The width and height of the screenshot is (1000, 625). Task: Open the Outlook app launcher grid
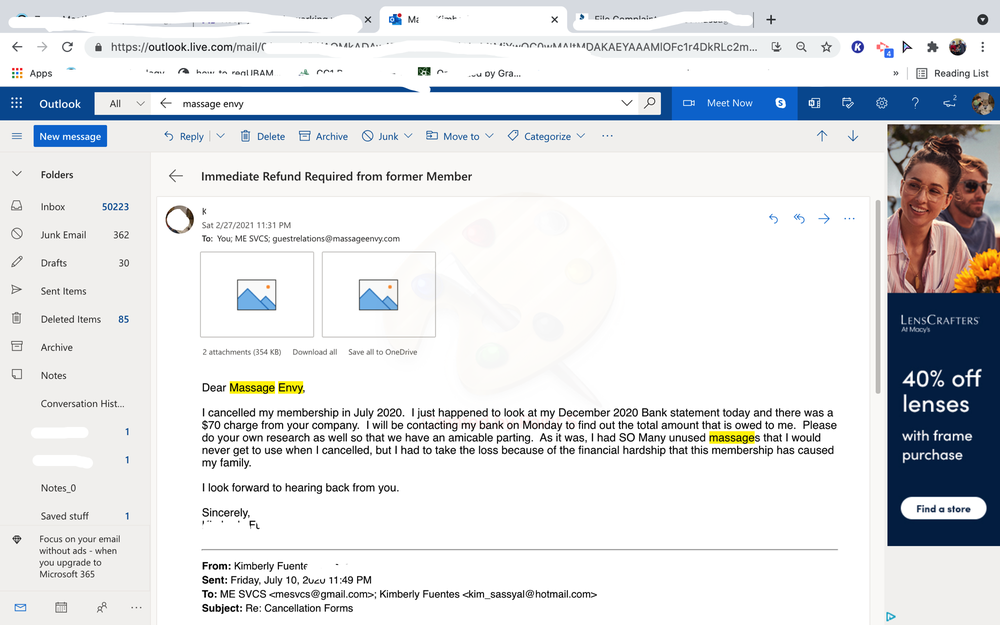pos(16,103)
